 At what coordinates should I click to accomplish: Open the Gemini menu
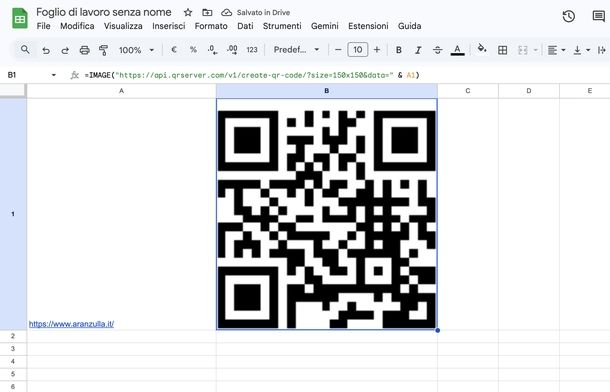pyautogui.click(x=324, y=26)
